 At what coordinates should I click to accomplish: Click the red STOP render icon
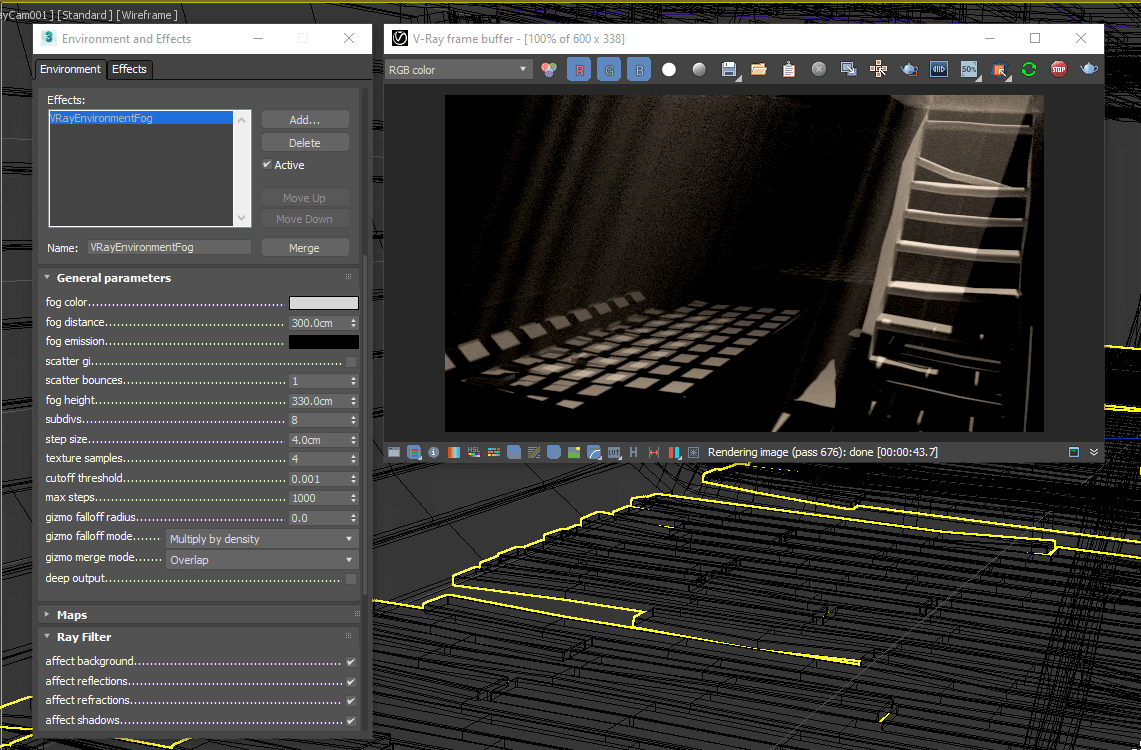1059,70
